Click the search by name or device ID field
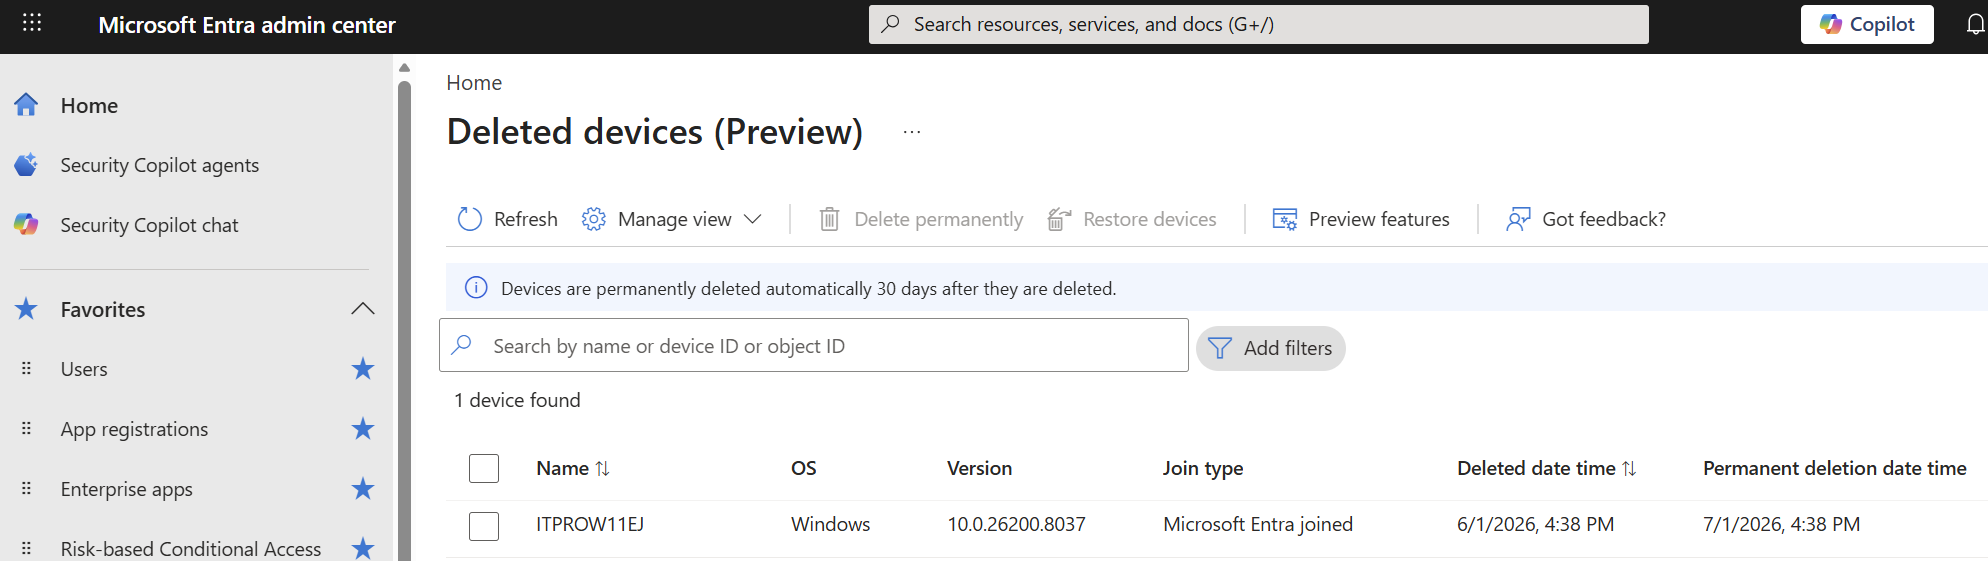This screenshot has width=1988, height=561. pos(814,345)
